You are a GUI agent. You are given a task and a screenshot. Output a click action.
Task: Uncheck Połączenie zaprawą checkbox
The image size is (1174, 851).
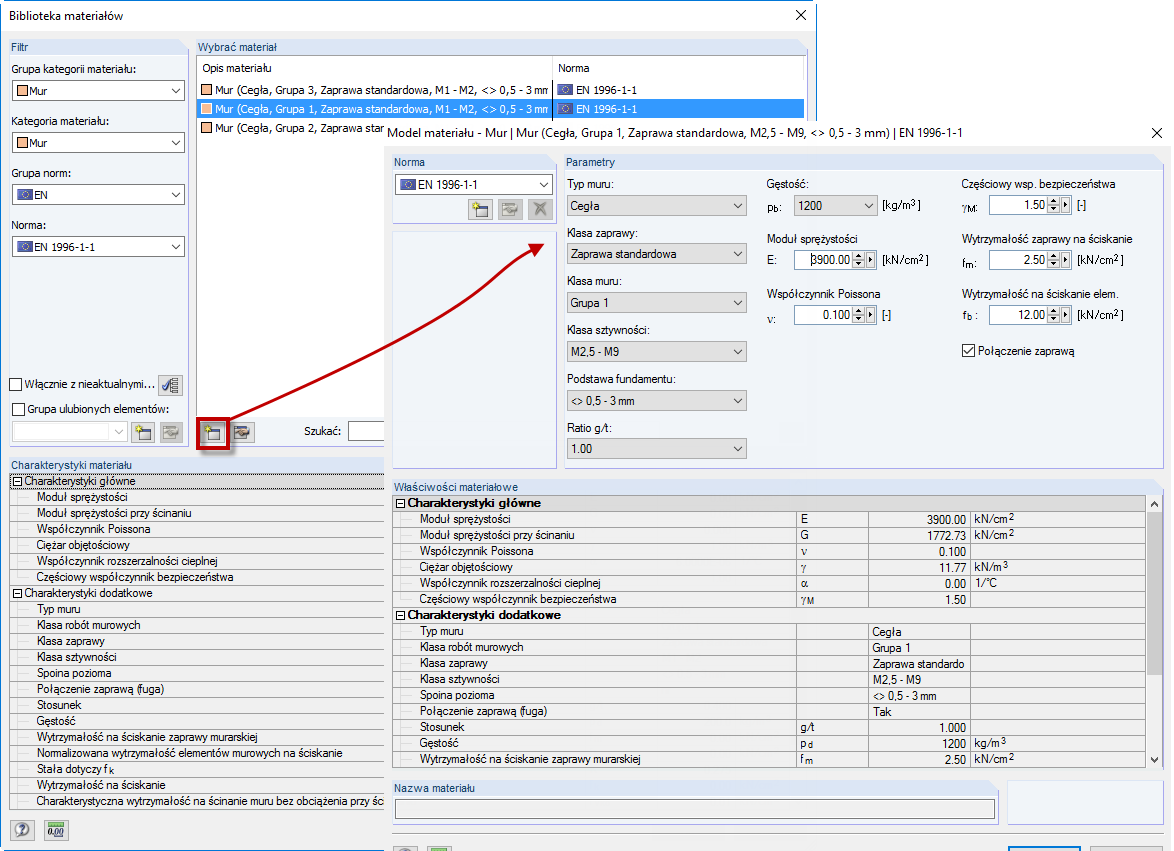968,350
